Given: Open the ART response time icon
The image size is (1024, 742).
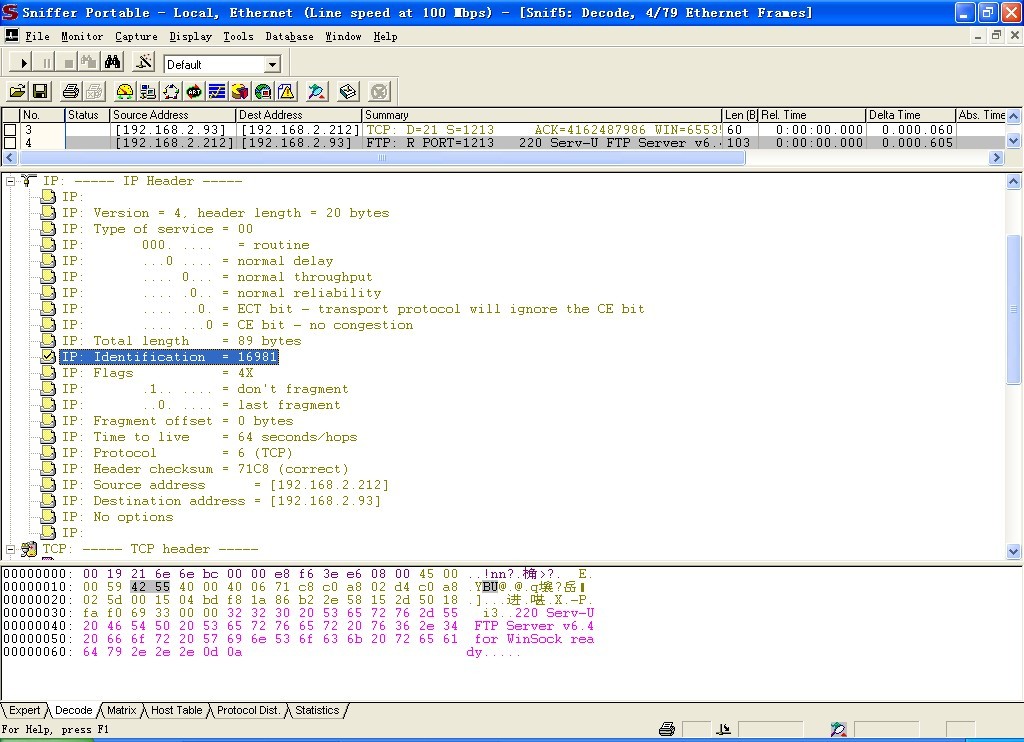Looking at the screenshot, I should (194, 91).
